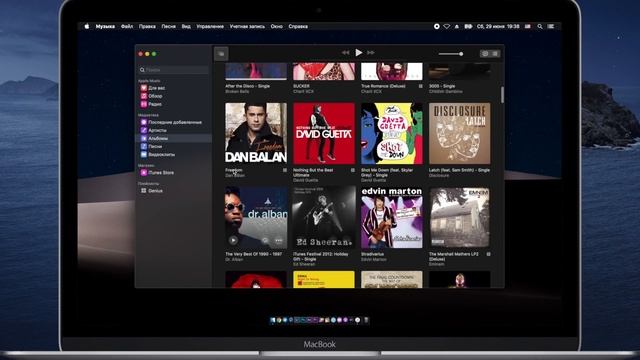Click the album title After the Disco - Single

[x=247, y=86]
